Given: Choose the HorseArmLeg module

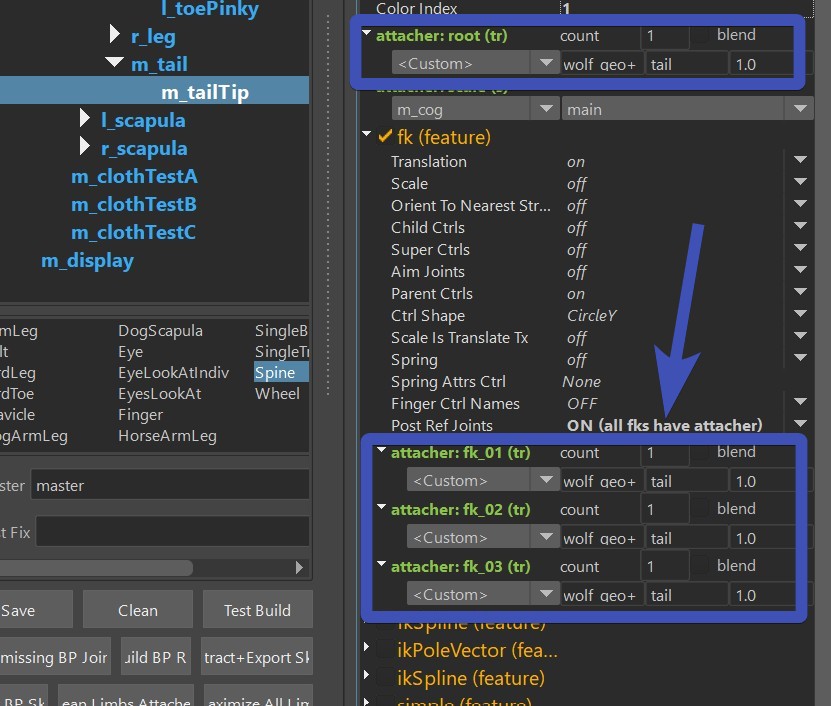Looking at the screenshot, I should pyautogui.click(x=167, y=435).
